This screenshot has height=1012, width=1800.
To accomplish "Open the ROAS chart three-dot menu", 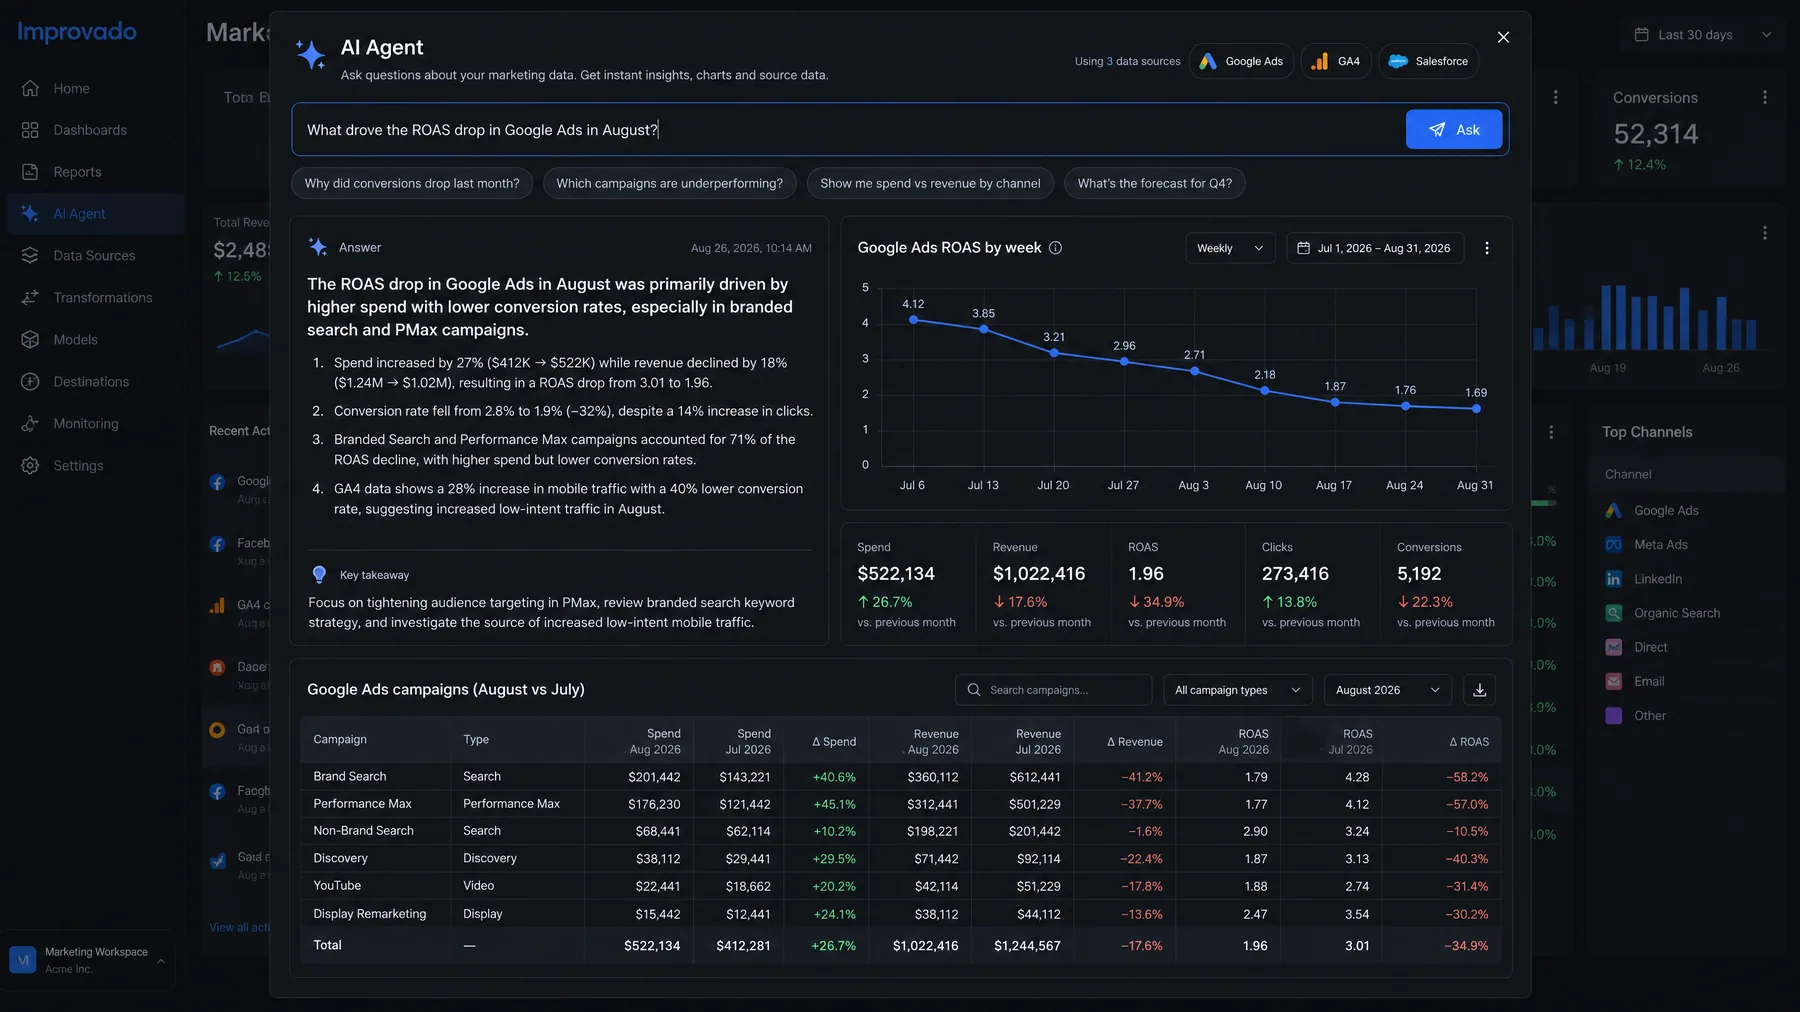I will pyautogui.click(x=1487, y=248).
